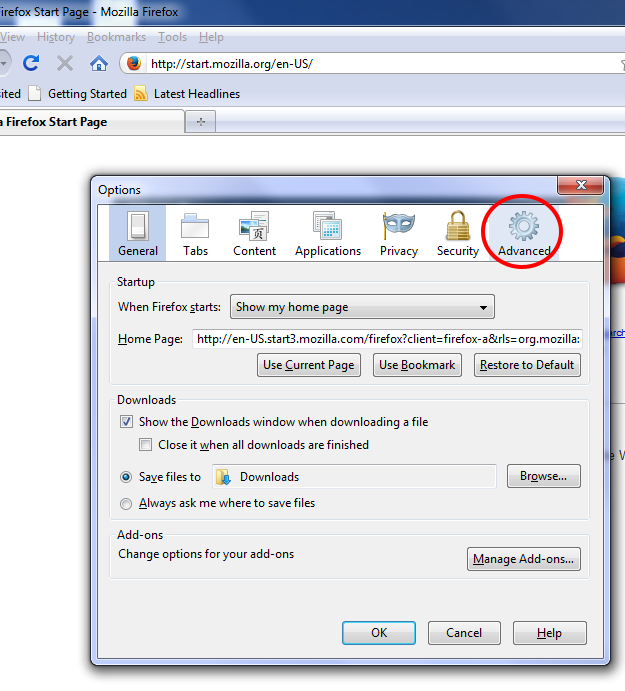Confirm the Options dialog with OK

point(379,633)
